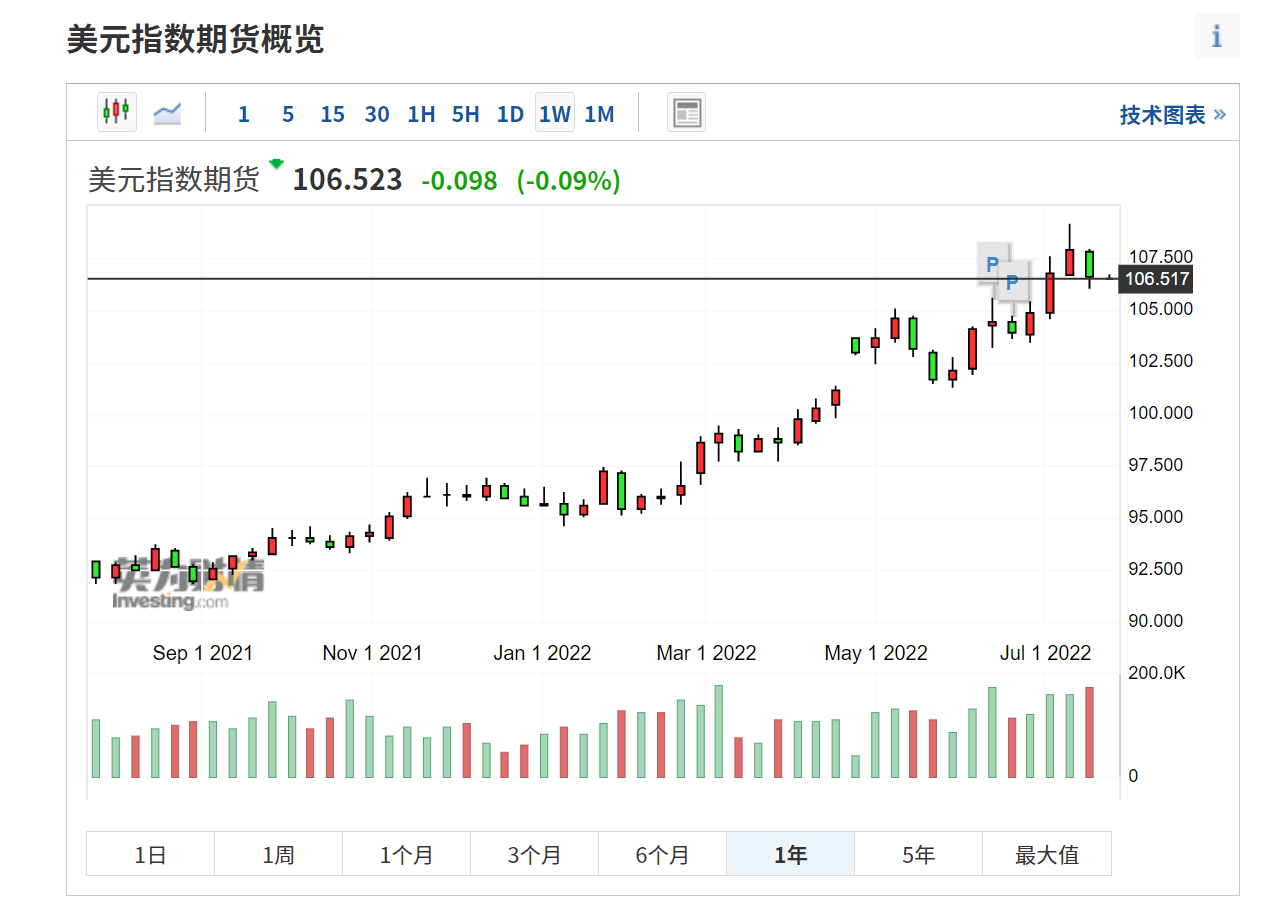This screenshot has width=1263, height=919.
Task: Select the 1 minute interval
Action: pyautogui.click(x=243, y=114)
